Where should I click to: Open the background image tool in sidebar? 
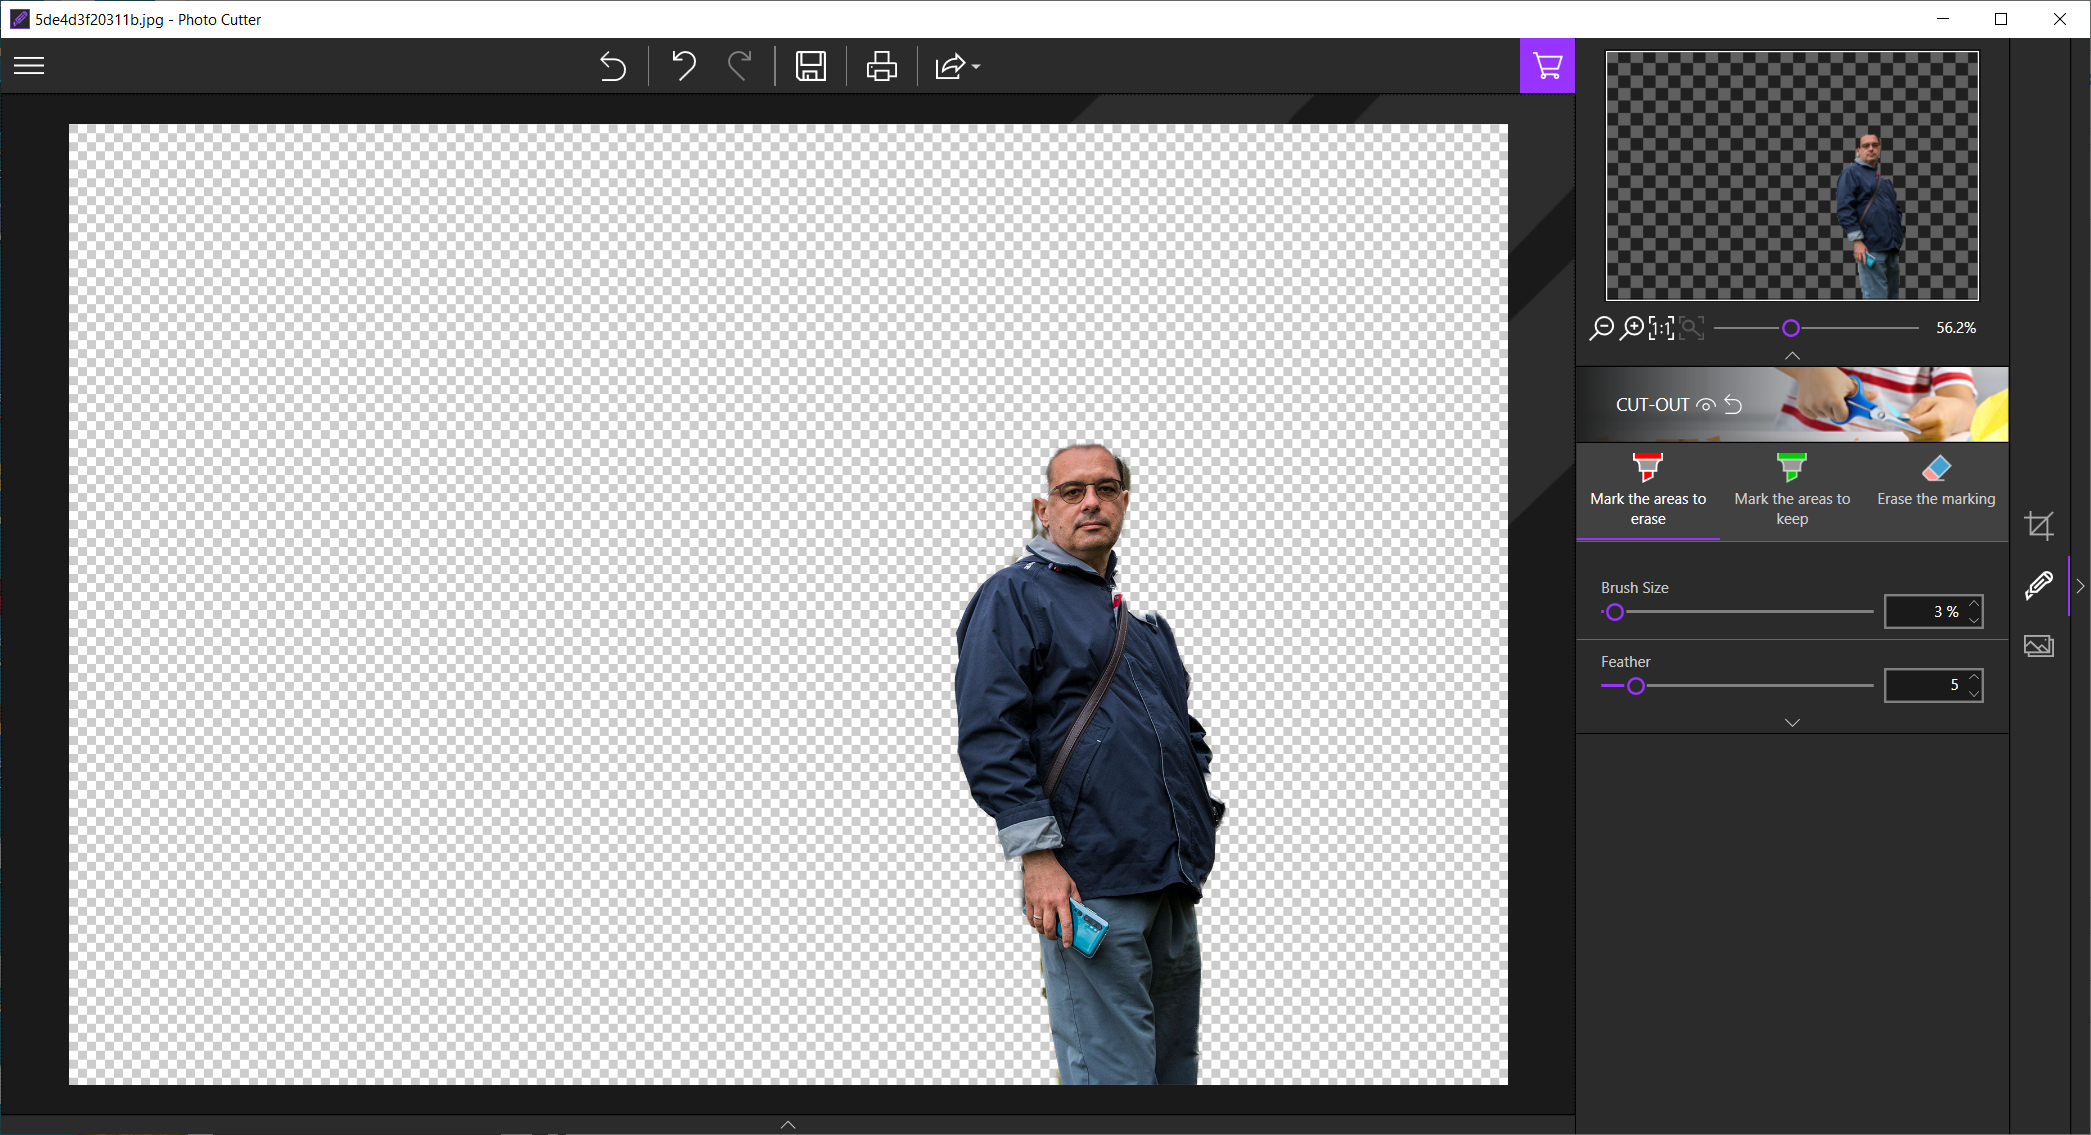pos(2038,646)
